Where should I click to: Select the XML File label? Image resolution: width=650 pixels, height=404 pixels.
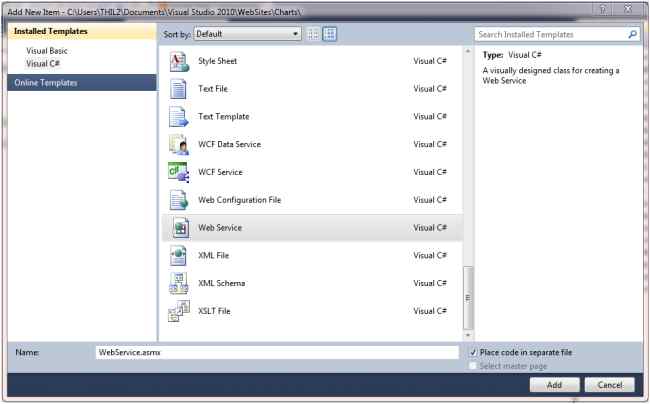coord(213,256)
